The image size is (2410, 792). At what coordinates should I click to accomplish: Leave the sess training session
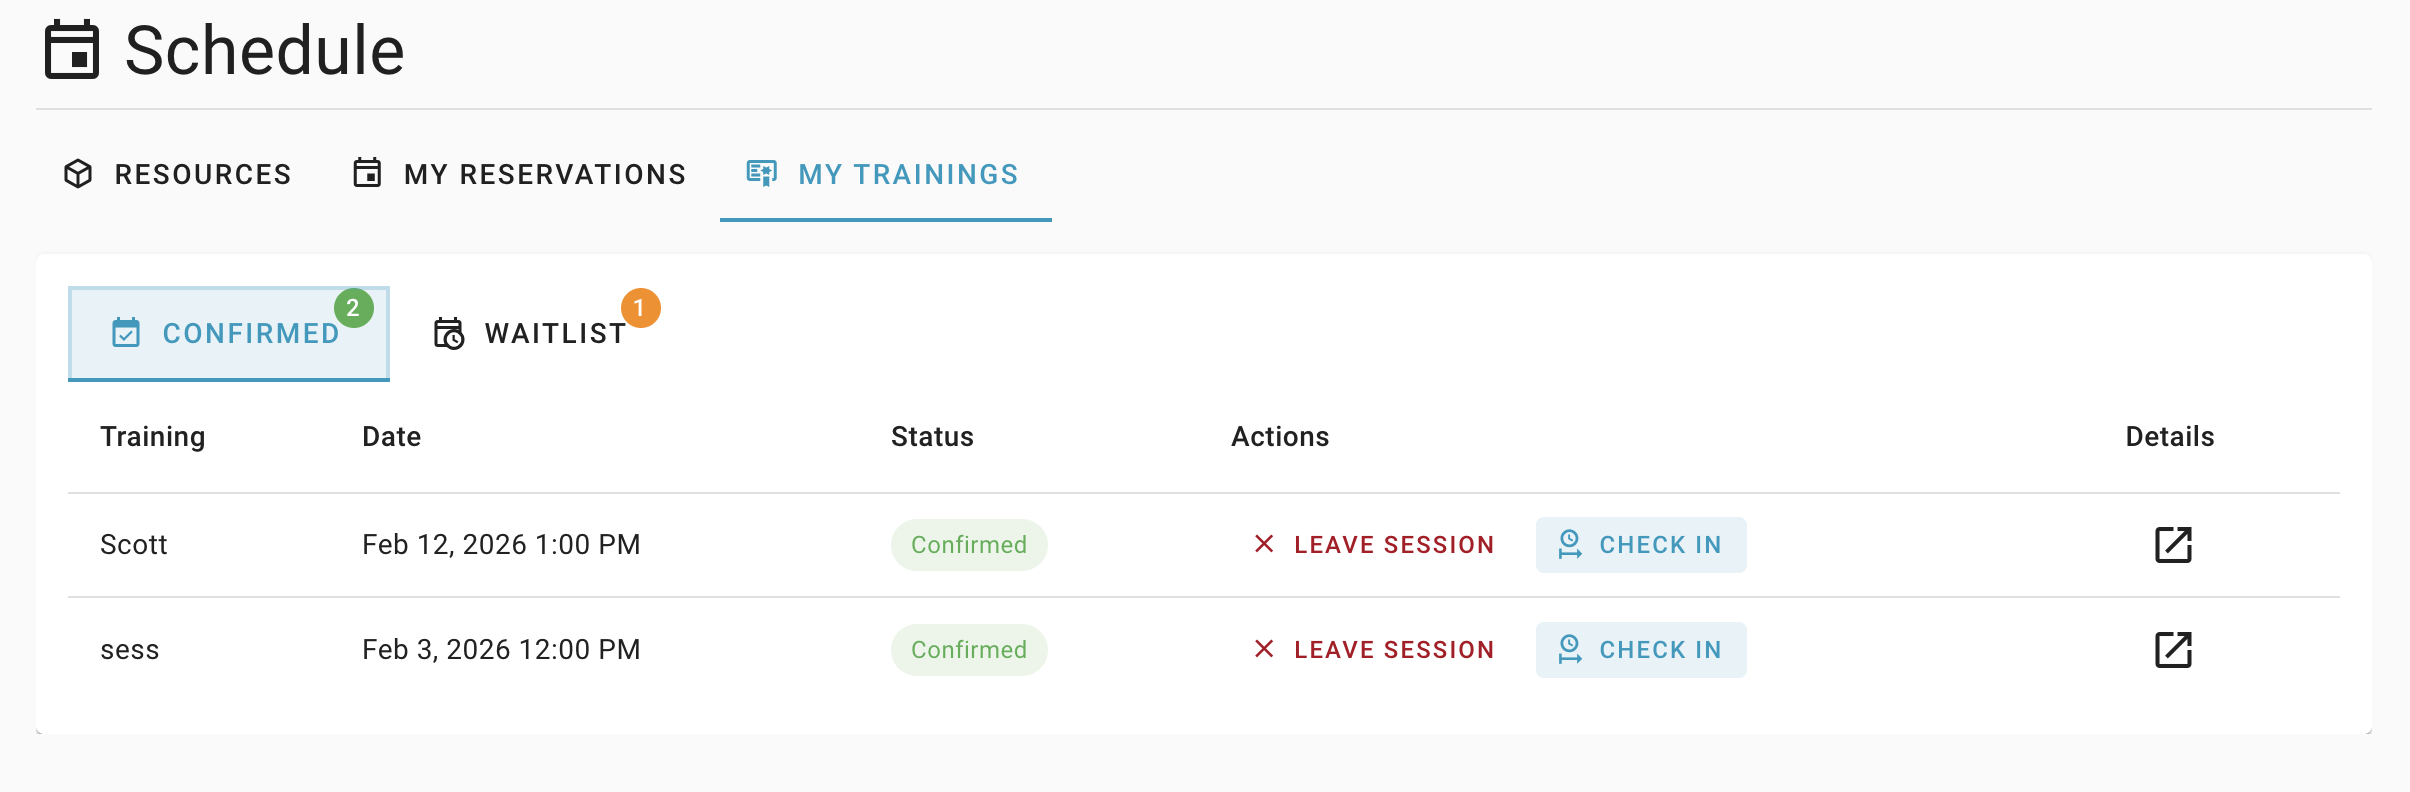[1393, 649]
